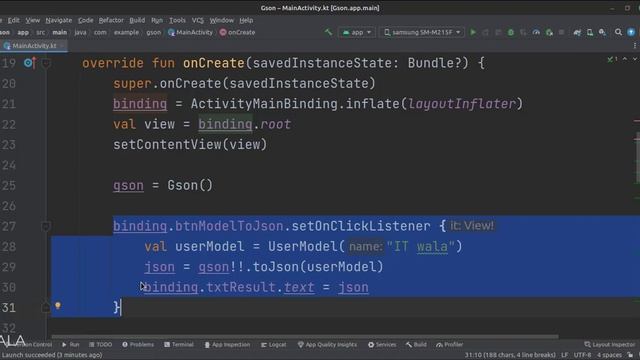Open the View menu
Image resolution: width=640 pixels, height=360 pixels.
coord(33,20)
